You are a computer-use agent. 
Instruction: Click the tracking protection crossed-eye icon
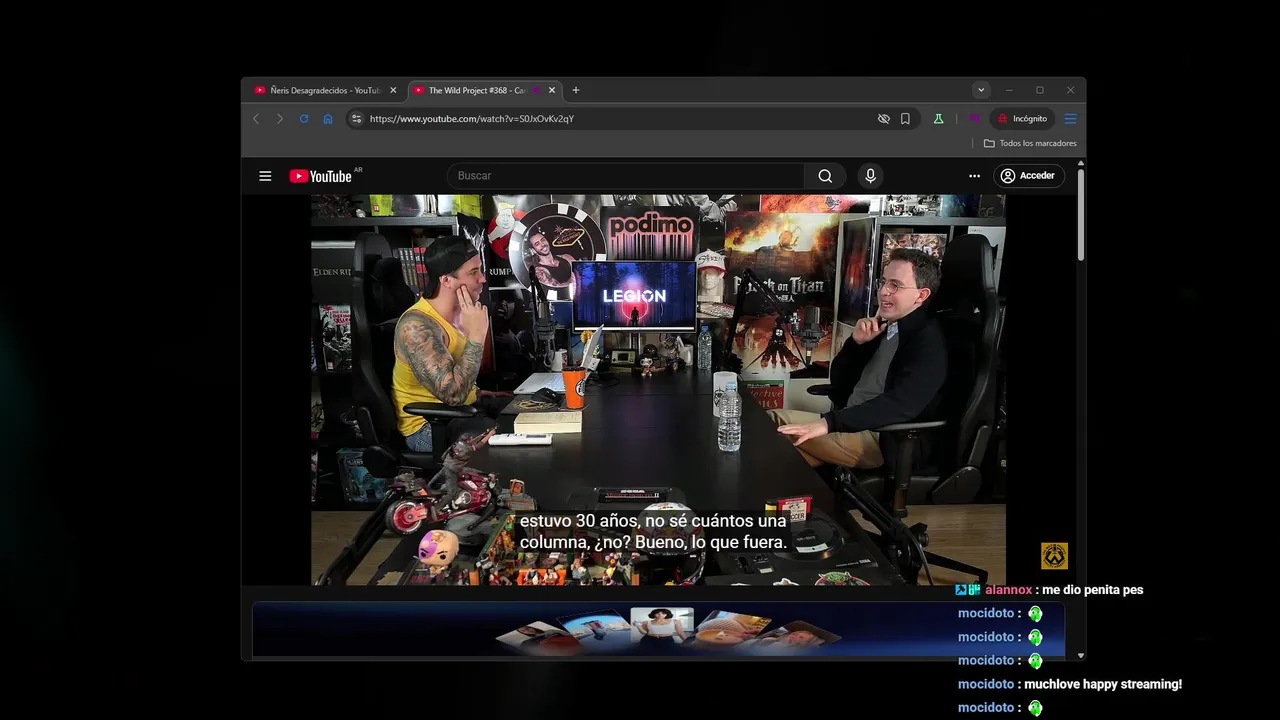[x=884, y=119]
